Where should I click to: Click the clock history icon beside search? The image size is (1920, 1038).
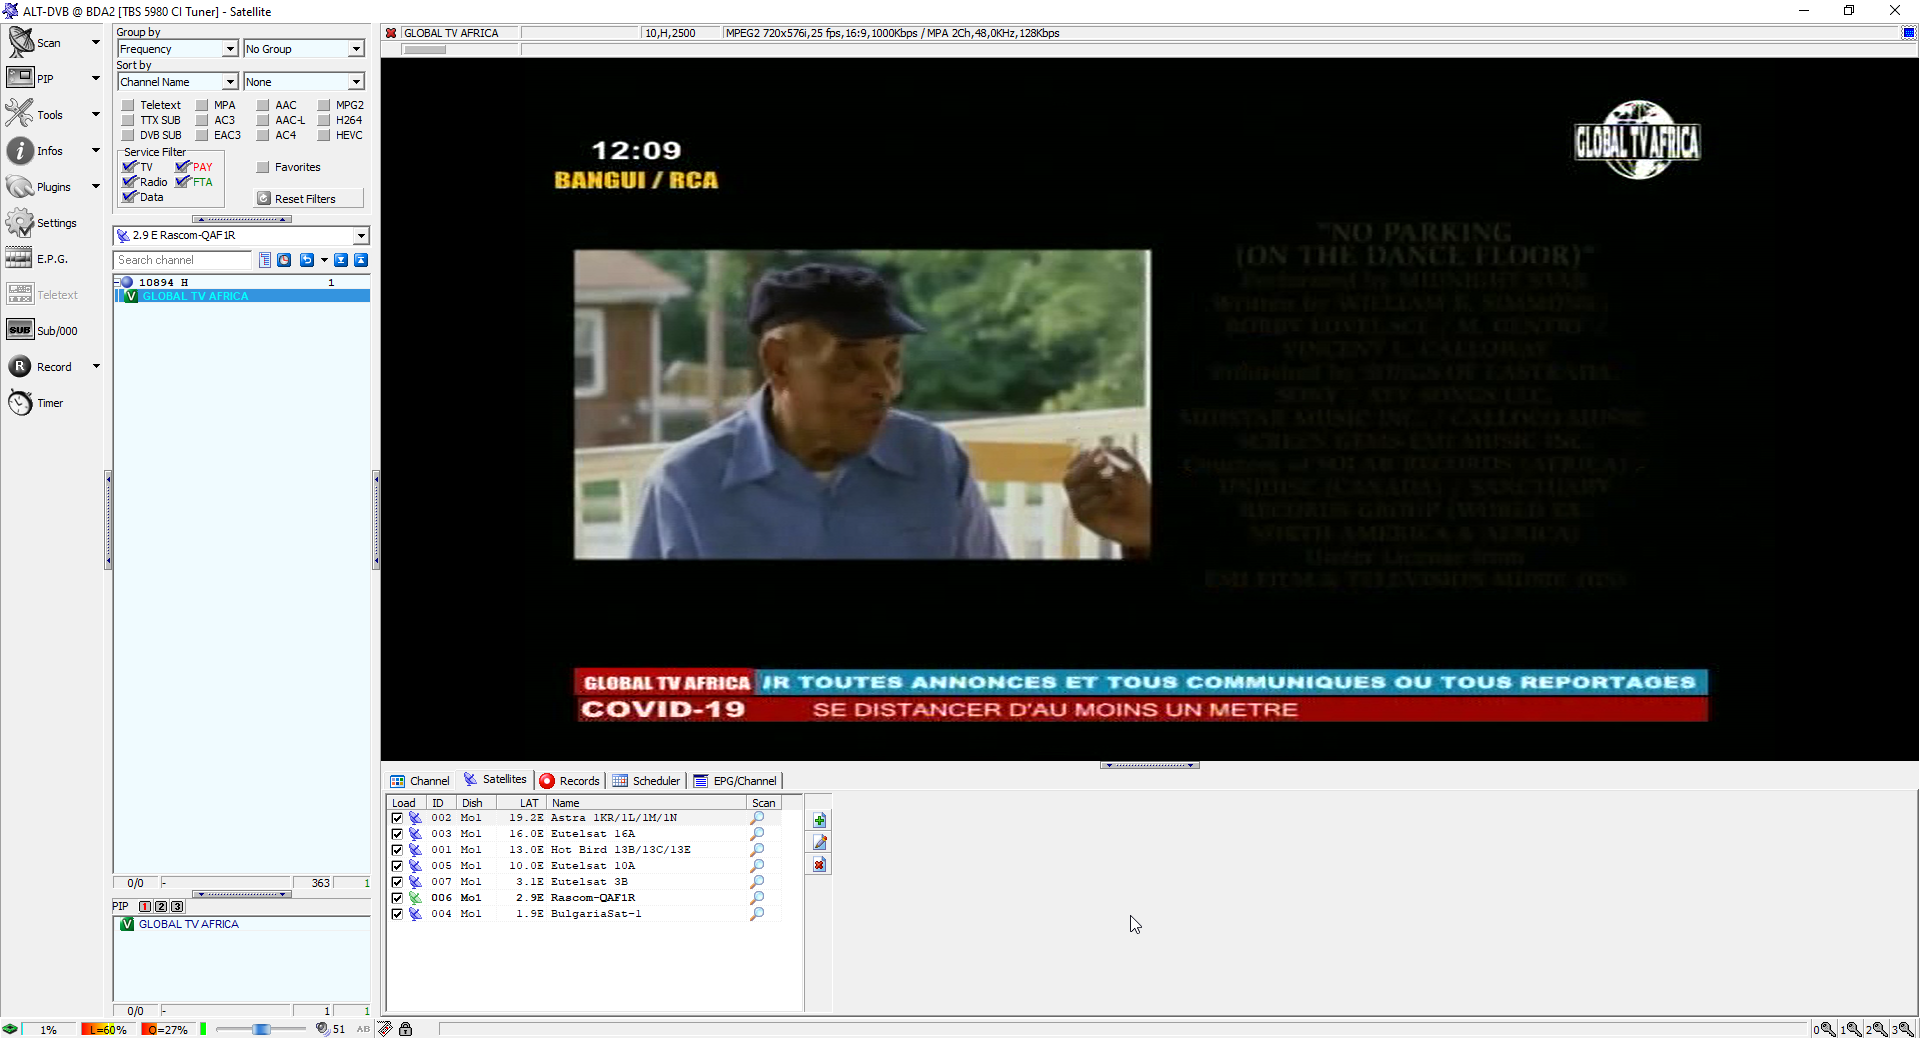(x=284, y=260)
